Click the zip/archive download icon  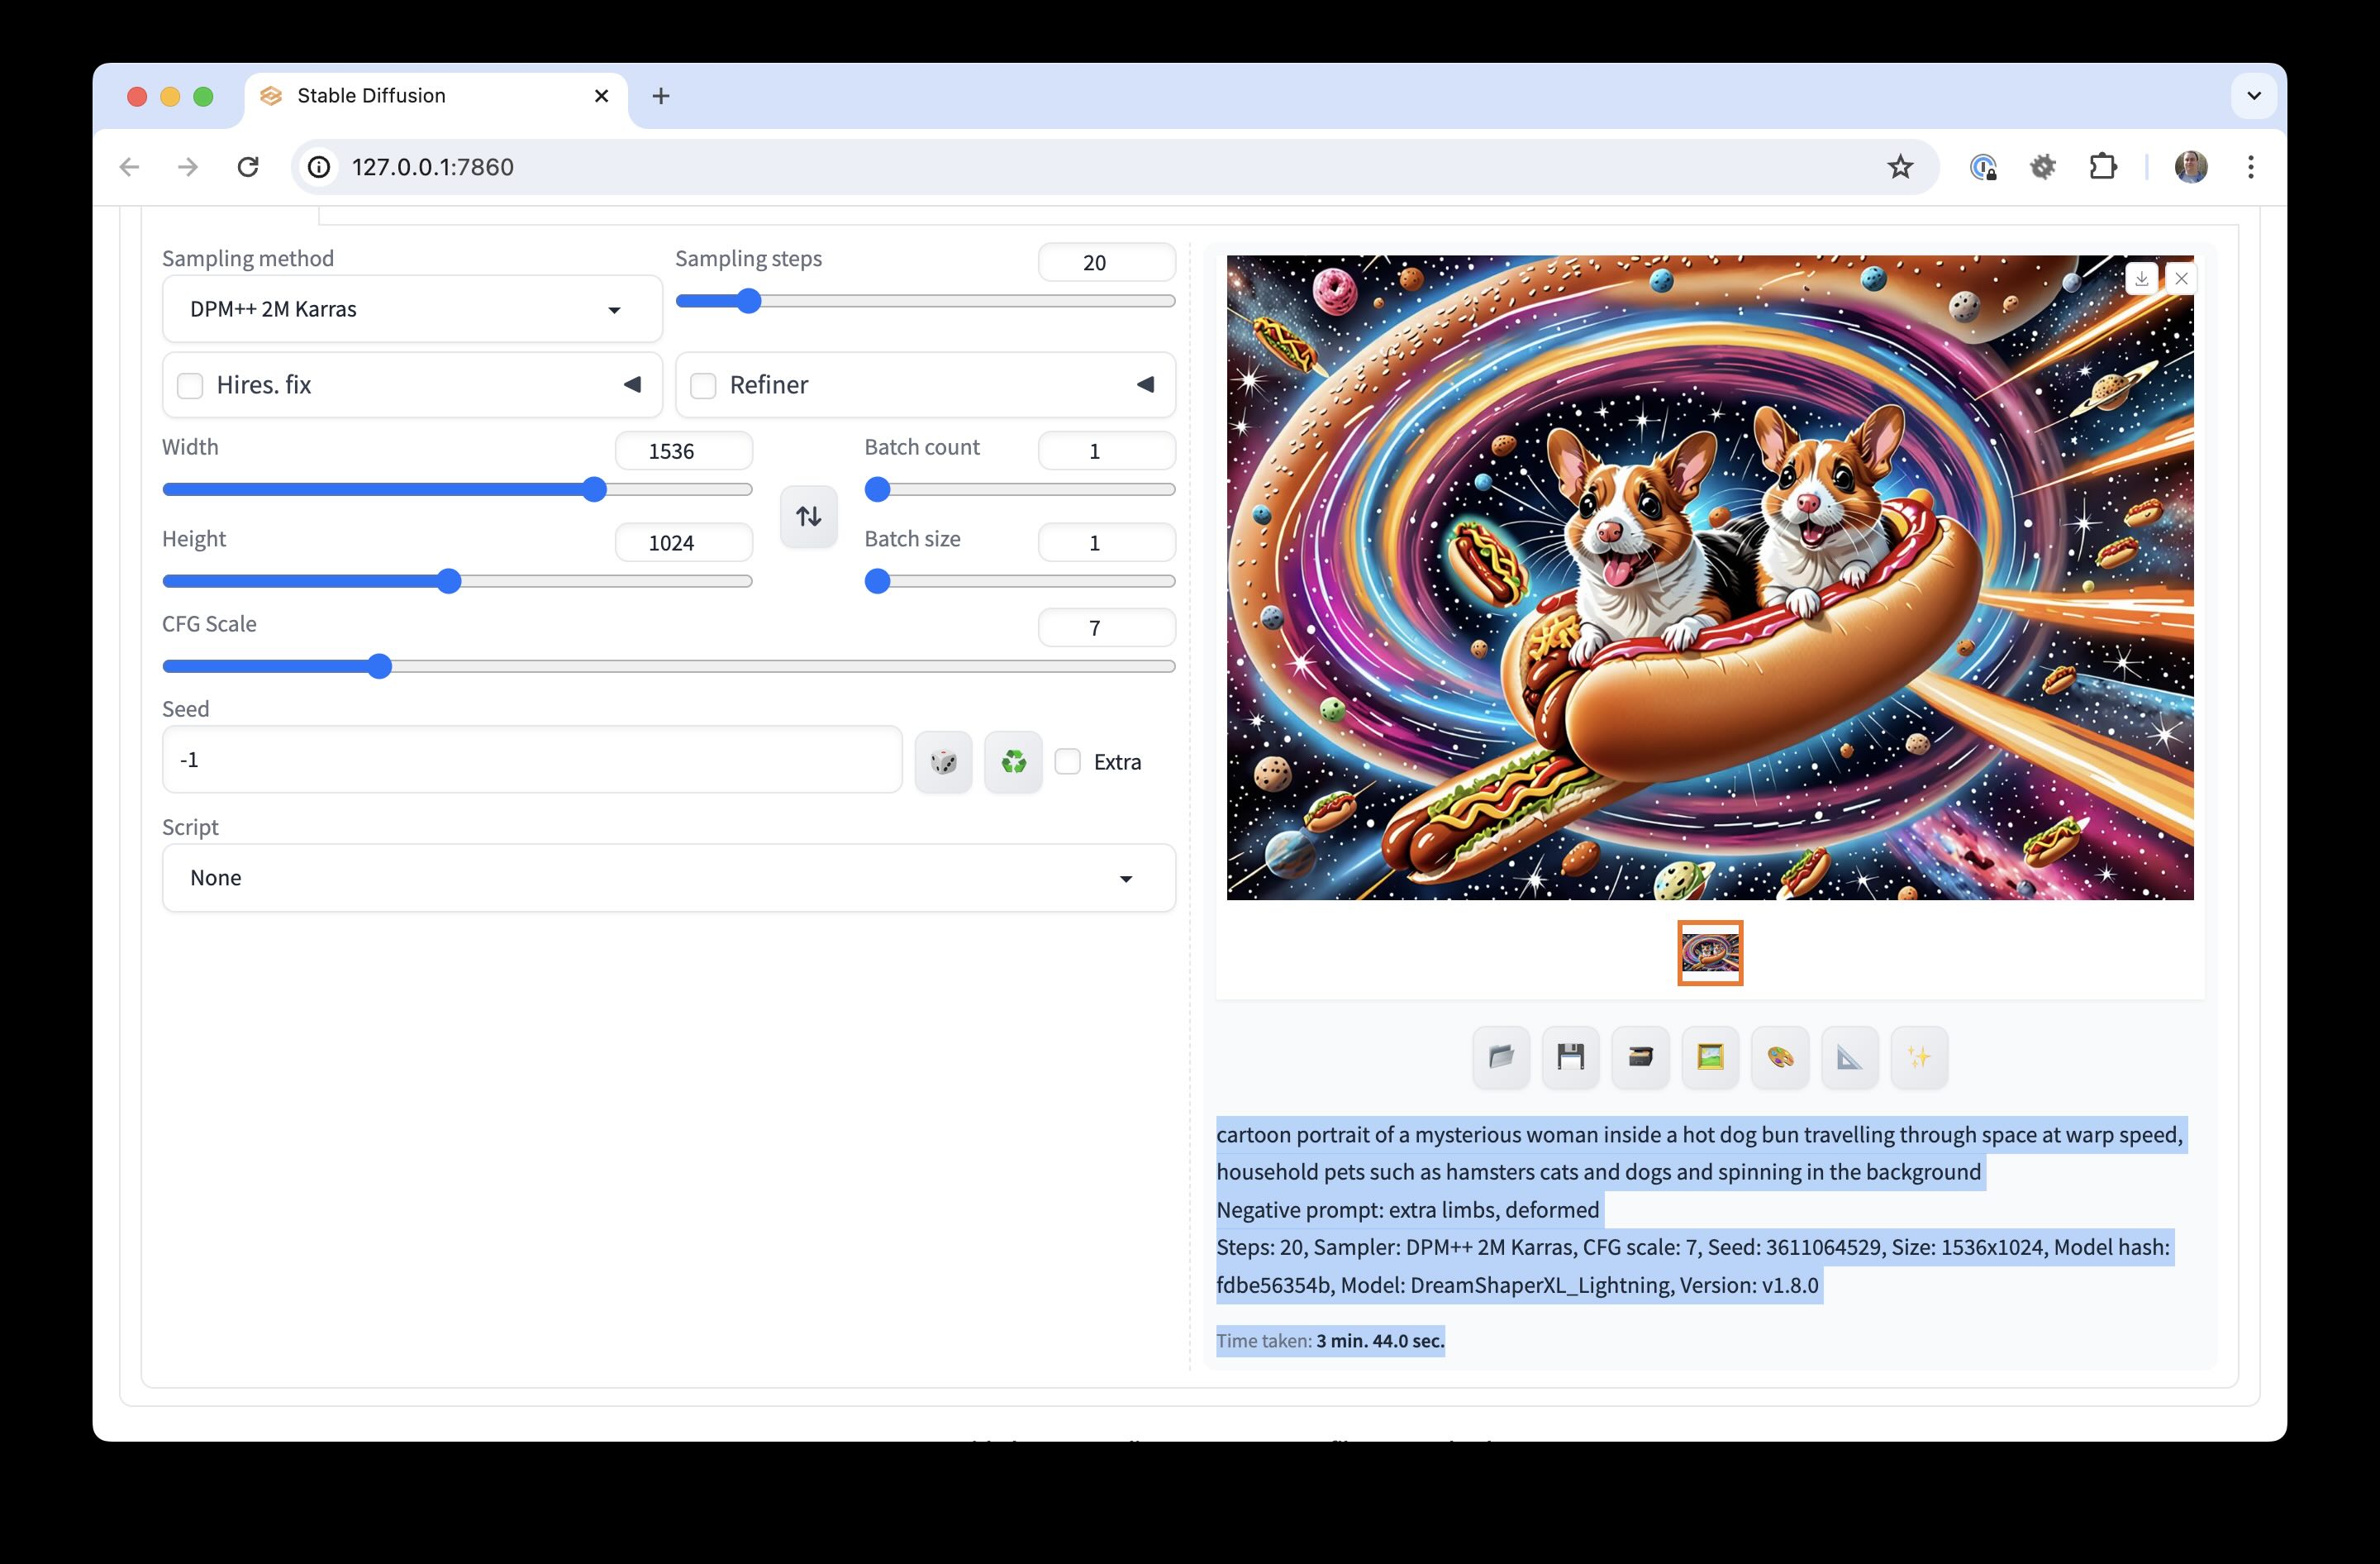click(1639, 1056)
